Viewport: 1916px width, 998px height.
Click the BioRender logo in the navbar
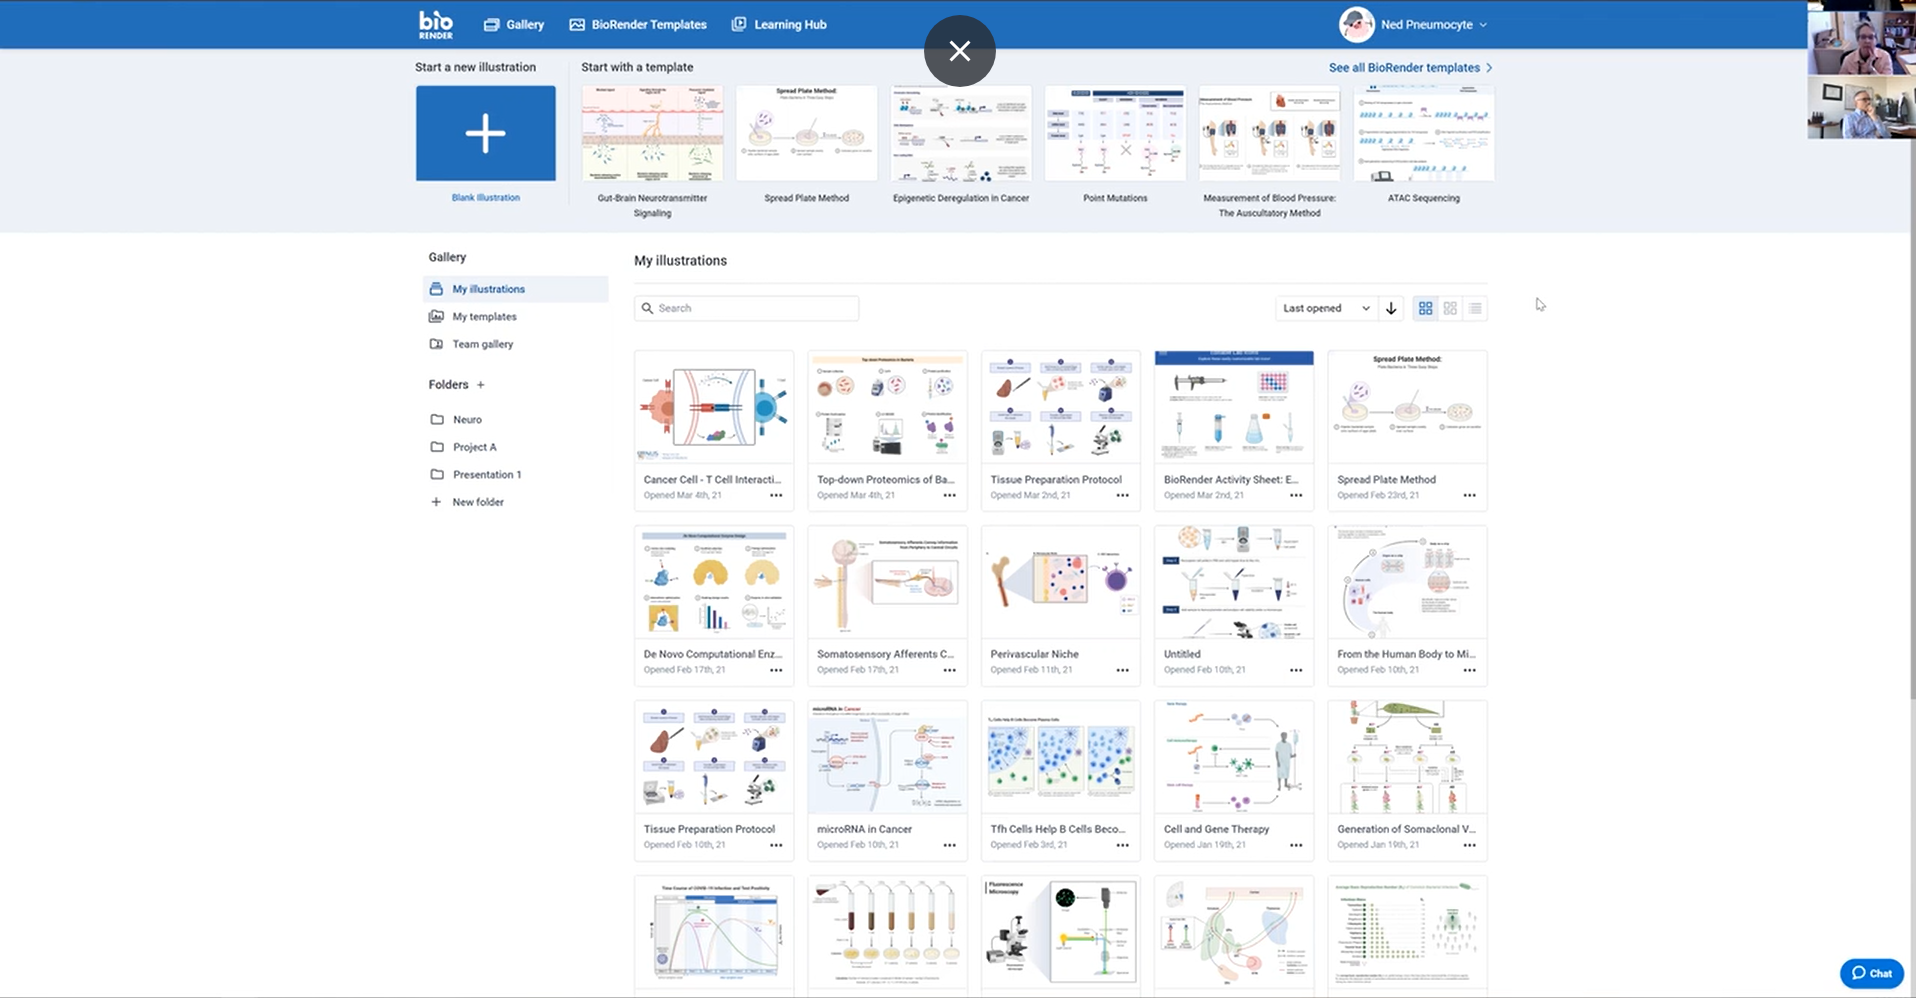pos(435,23)
